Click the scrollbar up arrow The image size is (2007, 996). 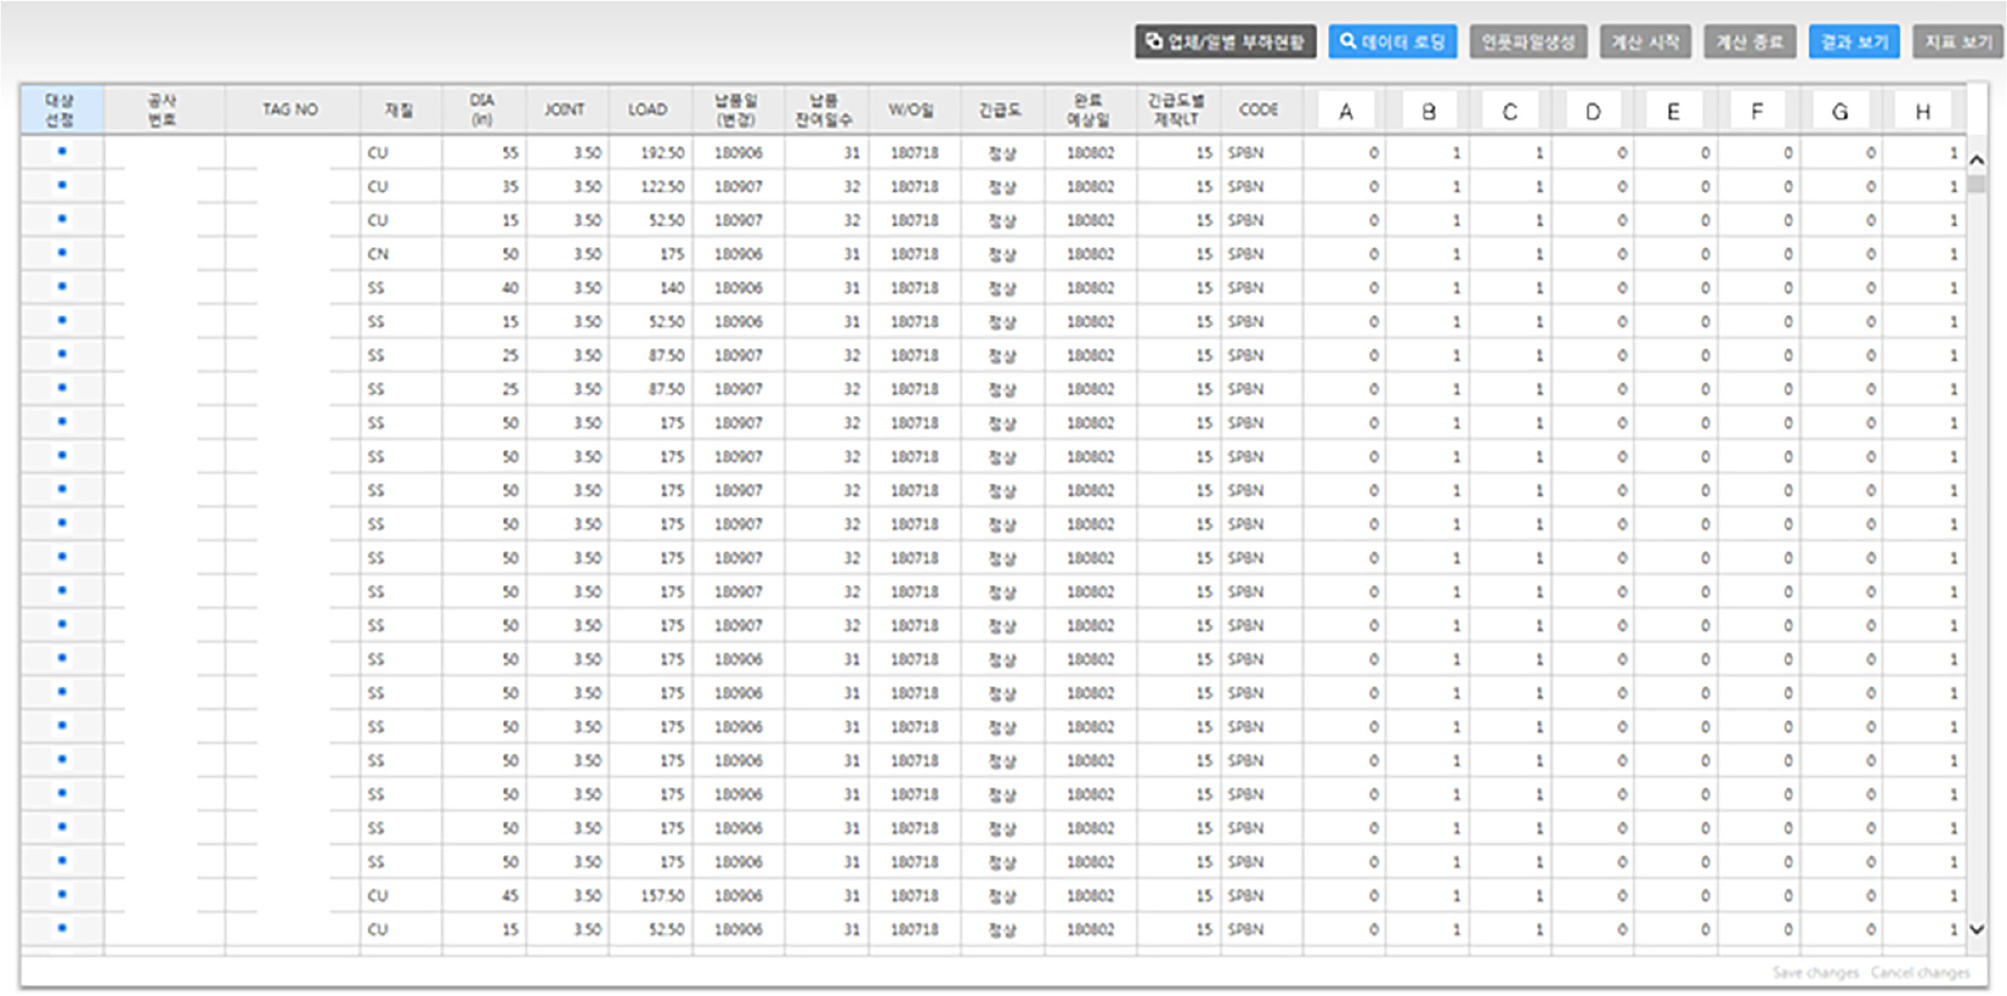pos(1977,160)
